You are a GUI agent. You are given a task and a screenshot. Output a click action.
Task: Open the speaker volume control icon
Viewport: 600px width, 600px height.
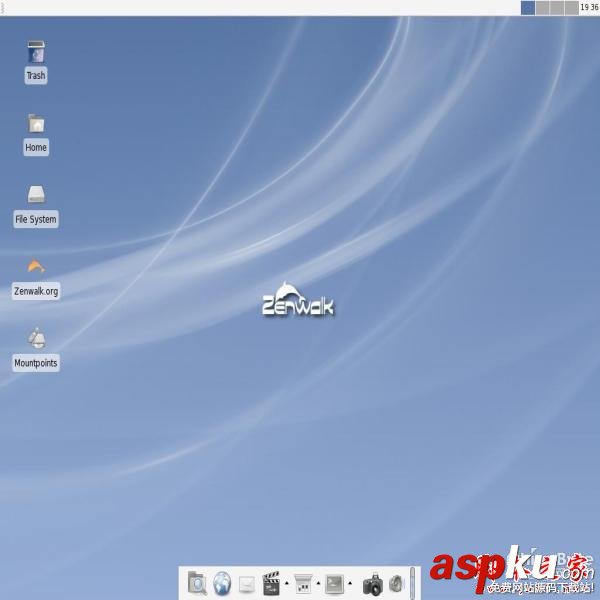397,584
